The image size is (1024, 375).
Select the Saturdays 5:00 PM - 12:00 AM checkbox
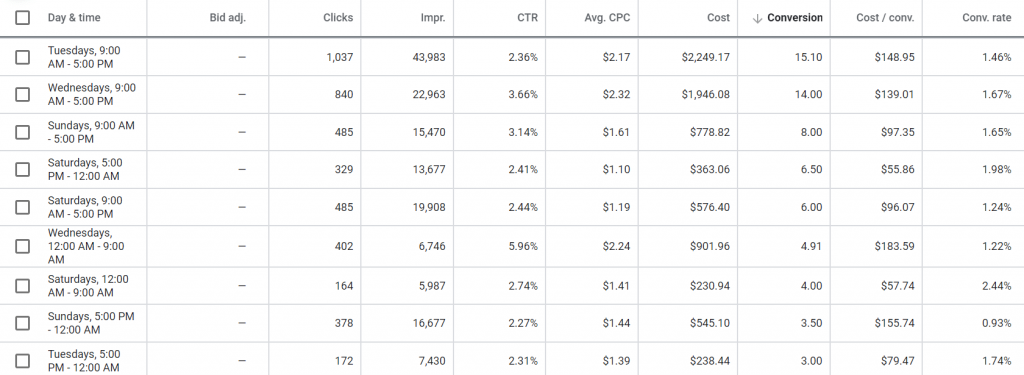[x=22, y=169]
